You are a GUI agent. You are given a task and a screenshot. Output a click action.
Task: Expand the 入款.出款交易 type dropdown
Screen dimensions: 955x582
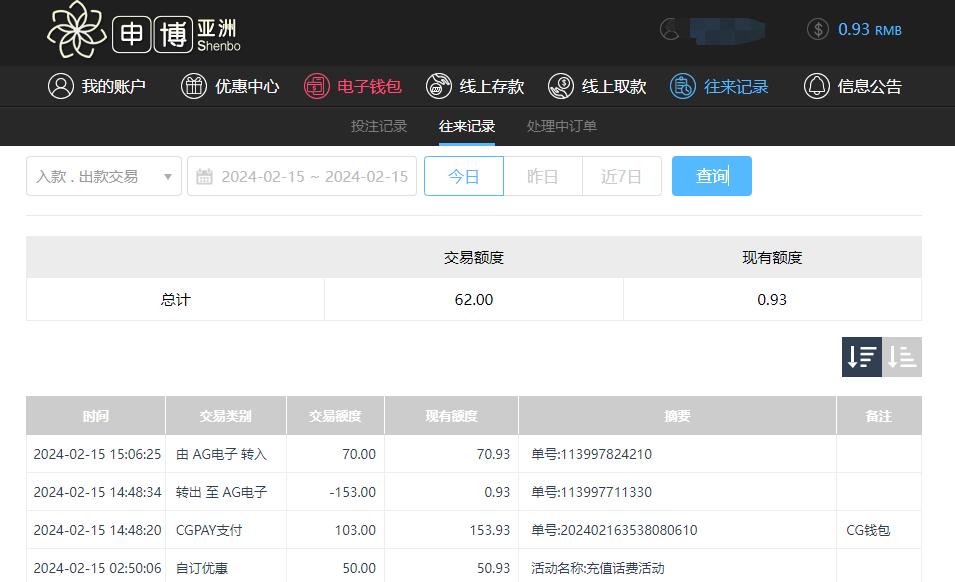pyautogui.click(x=104, y=176)
